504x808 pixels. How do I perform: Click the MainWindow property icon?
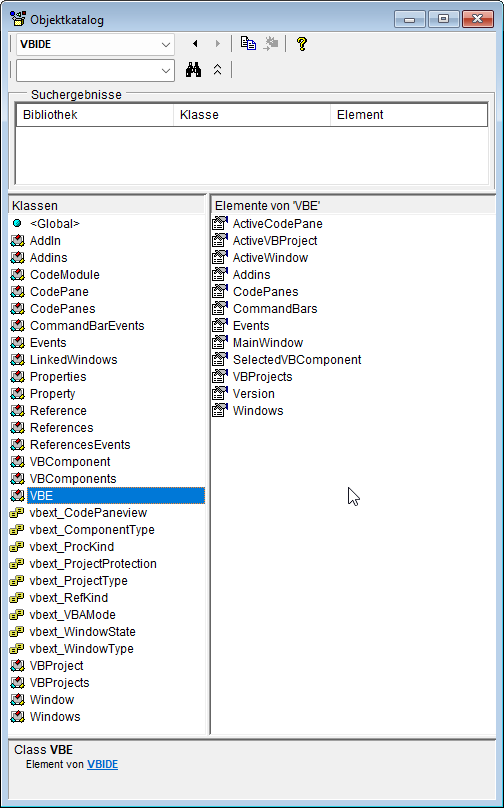click(x=220, y=343)
